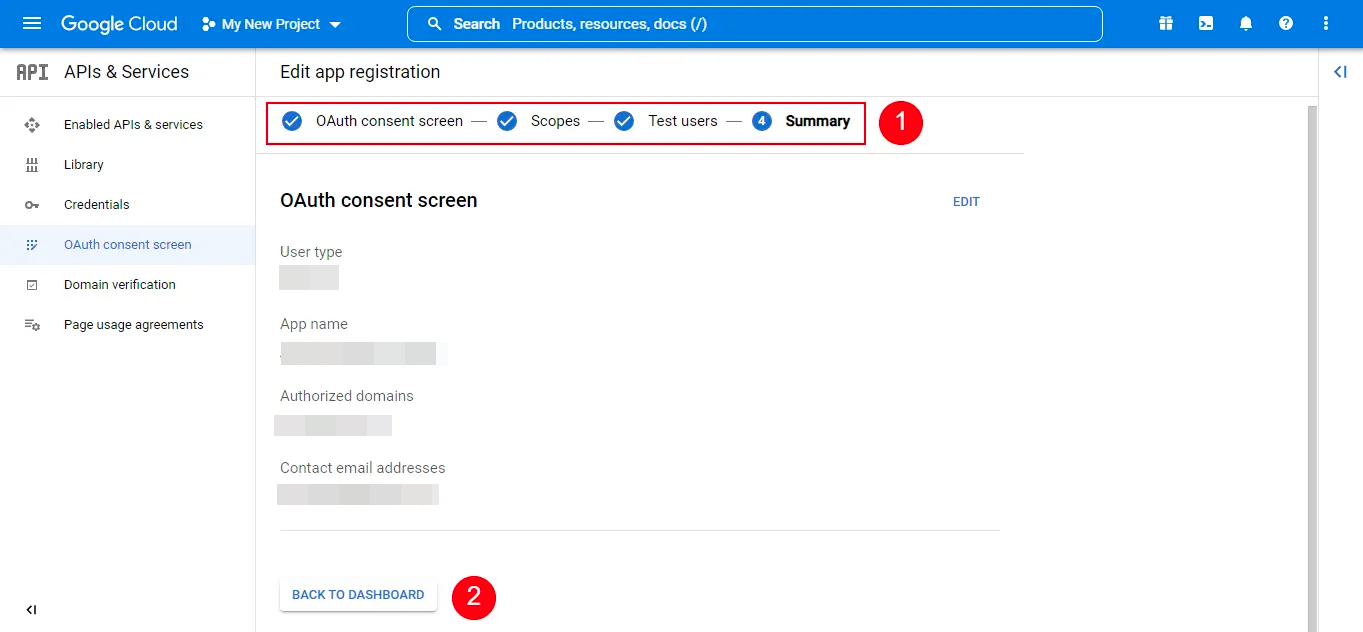The height and width of the screenshot is (632, 1363).
Task: Open the more options vertical dots menu
Action: (x=1324, y=22)
